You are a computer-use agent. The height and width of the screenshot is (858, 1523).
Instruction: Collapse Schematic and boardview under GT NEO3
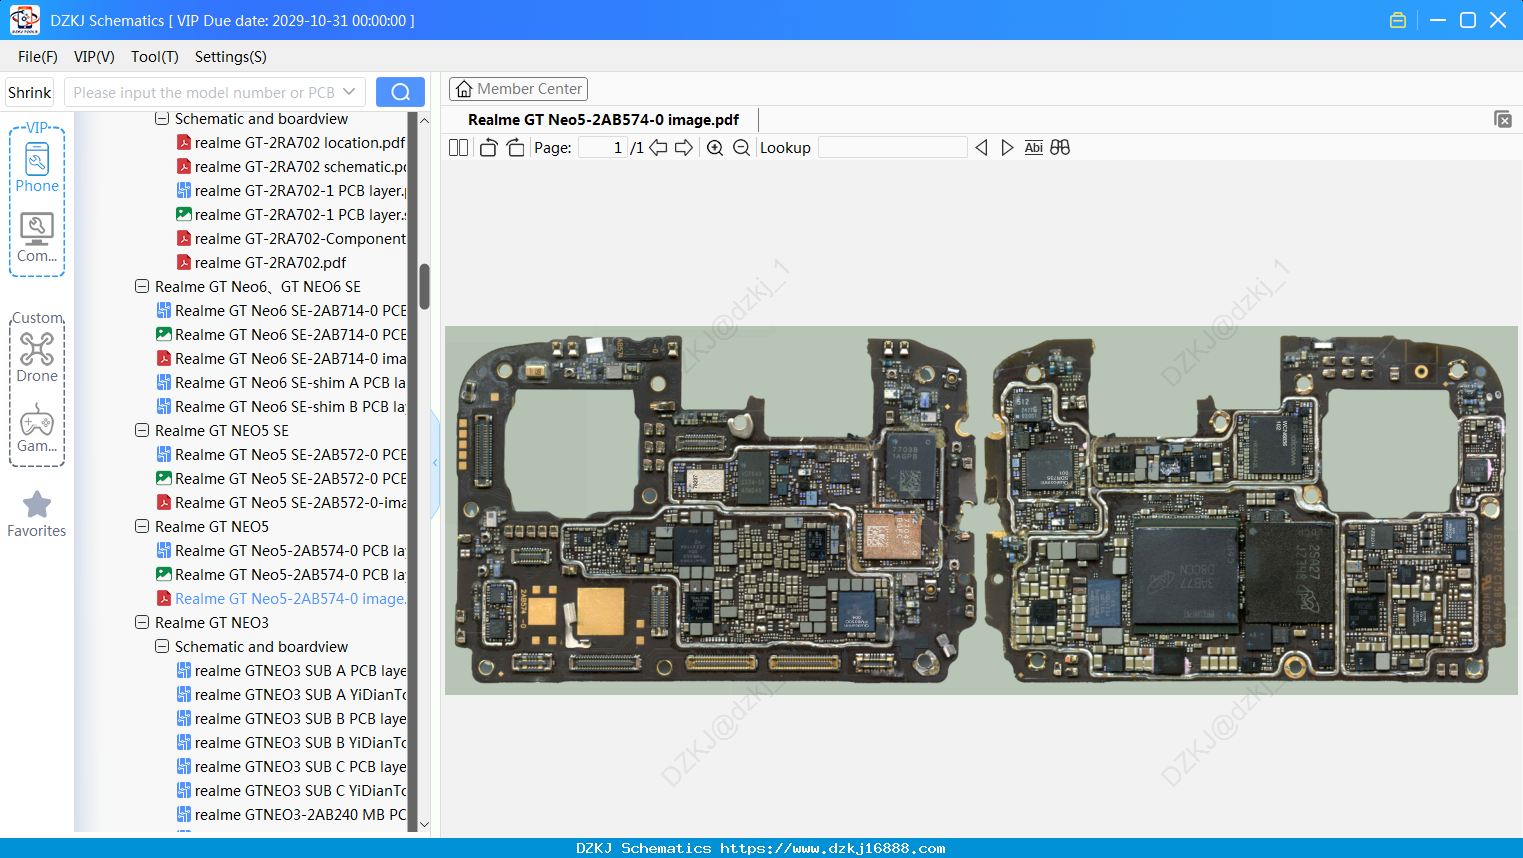162,647
